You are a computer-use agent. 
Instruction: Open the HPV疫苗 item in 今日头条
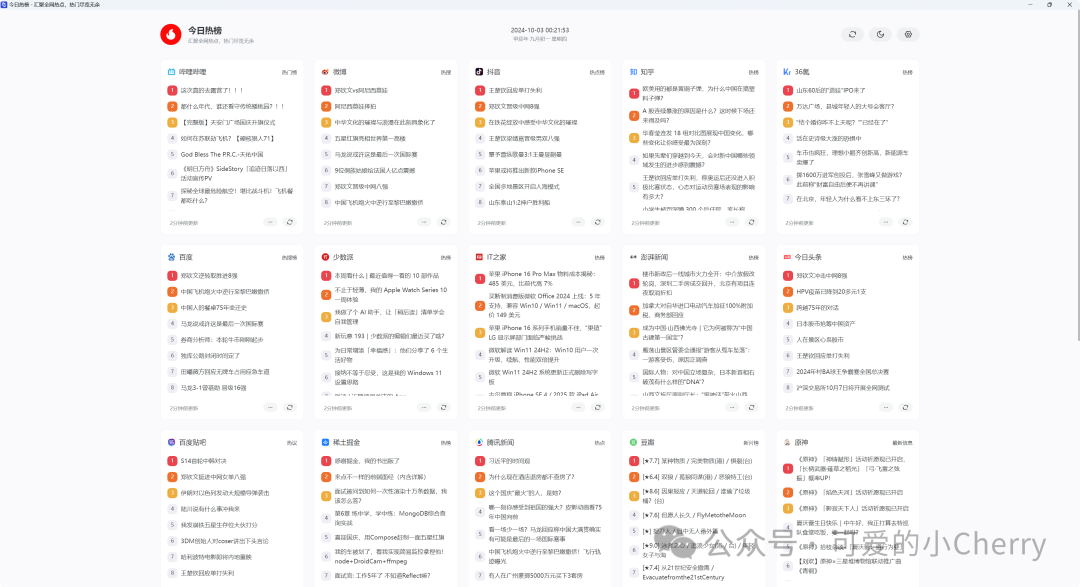(x=831, y=291)
